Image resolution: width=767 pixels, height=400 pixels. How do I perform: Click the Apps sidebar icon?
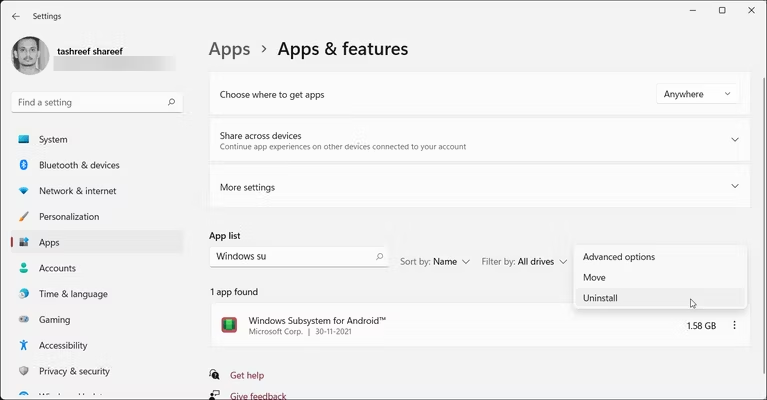point(23,242)
